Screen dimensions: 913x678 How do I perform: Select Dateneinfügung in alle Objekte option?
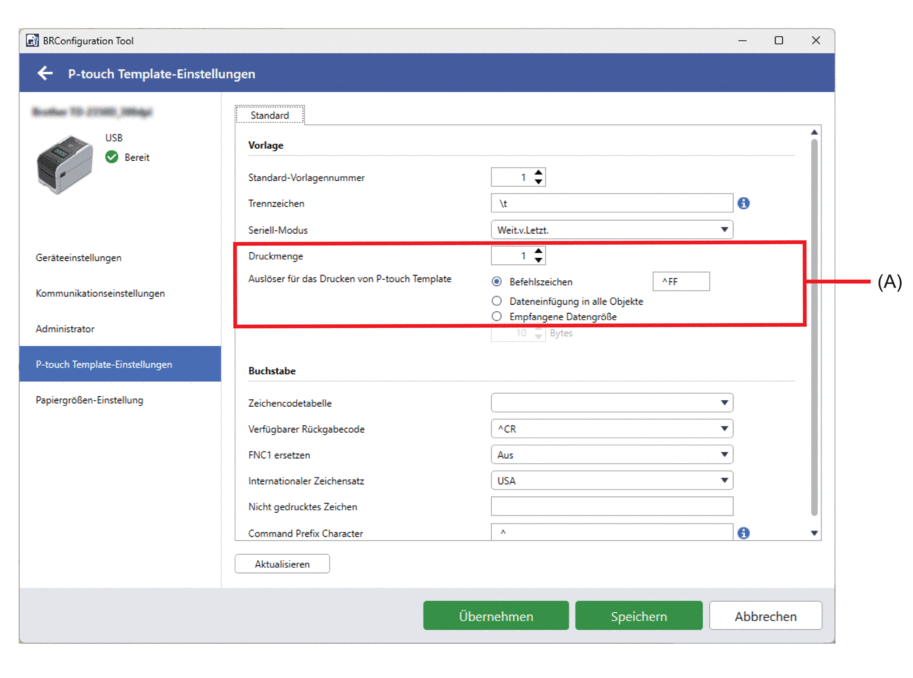coord(497,301)
